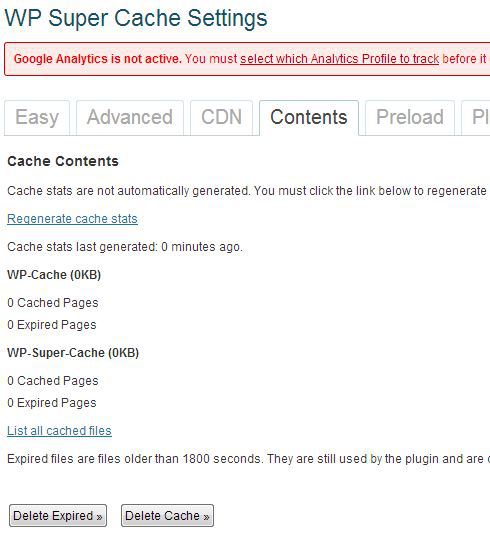The height and width of the screenshot is (558, 490).
Task: Open the List all cached files link
Action: [x=59, y=431]
